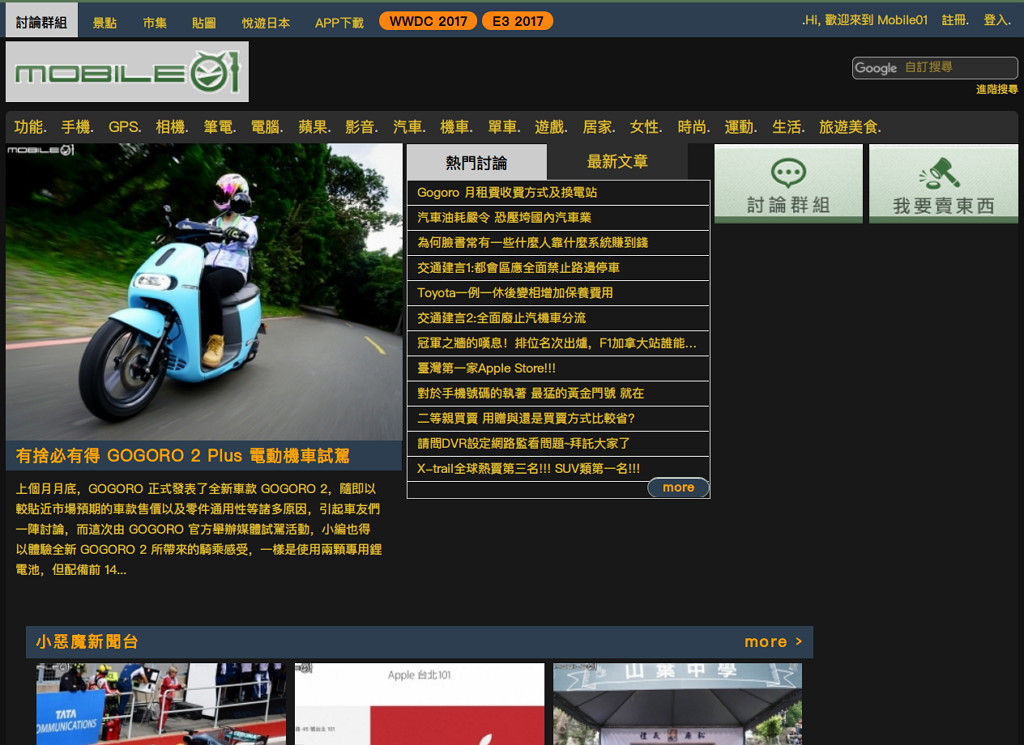Open the GPS category
Viewport: 1024px width, 745px height.
pos(125,127)
